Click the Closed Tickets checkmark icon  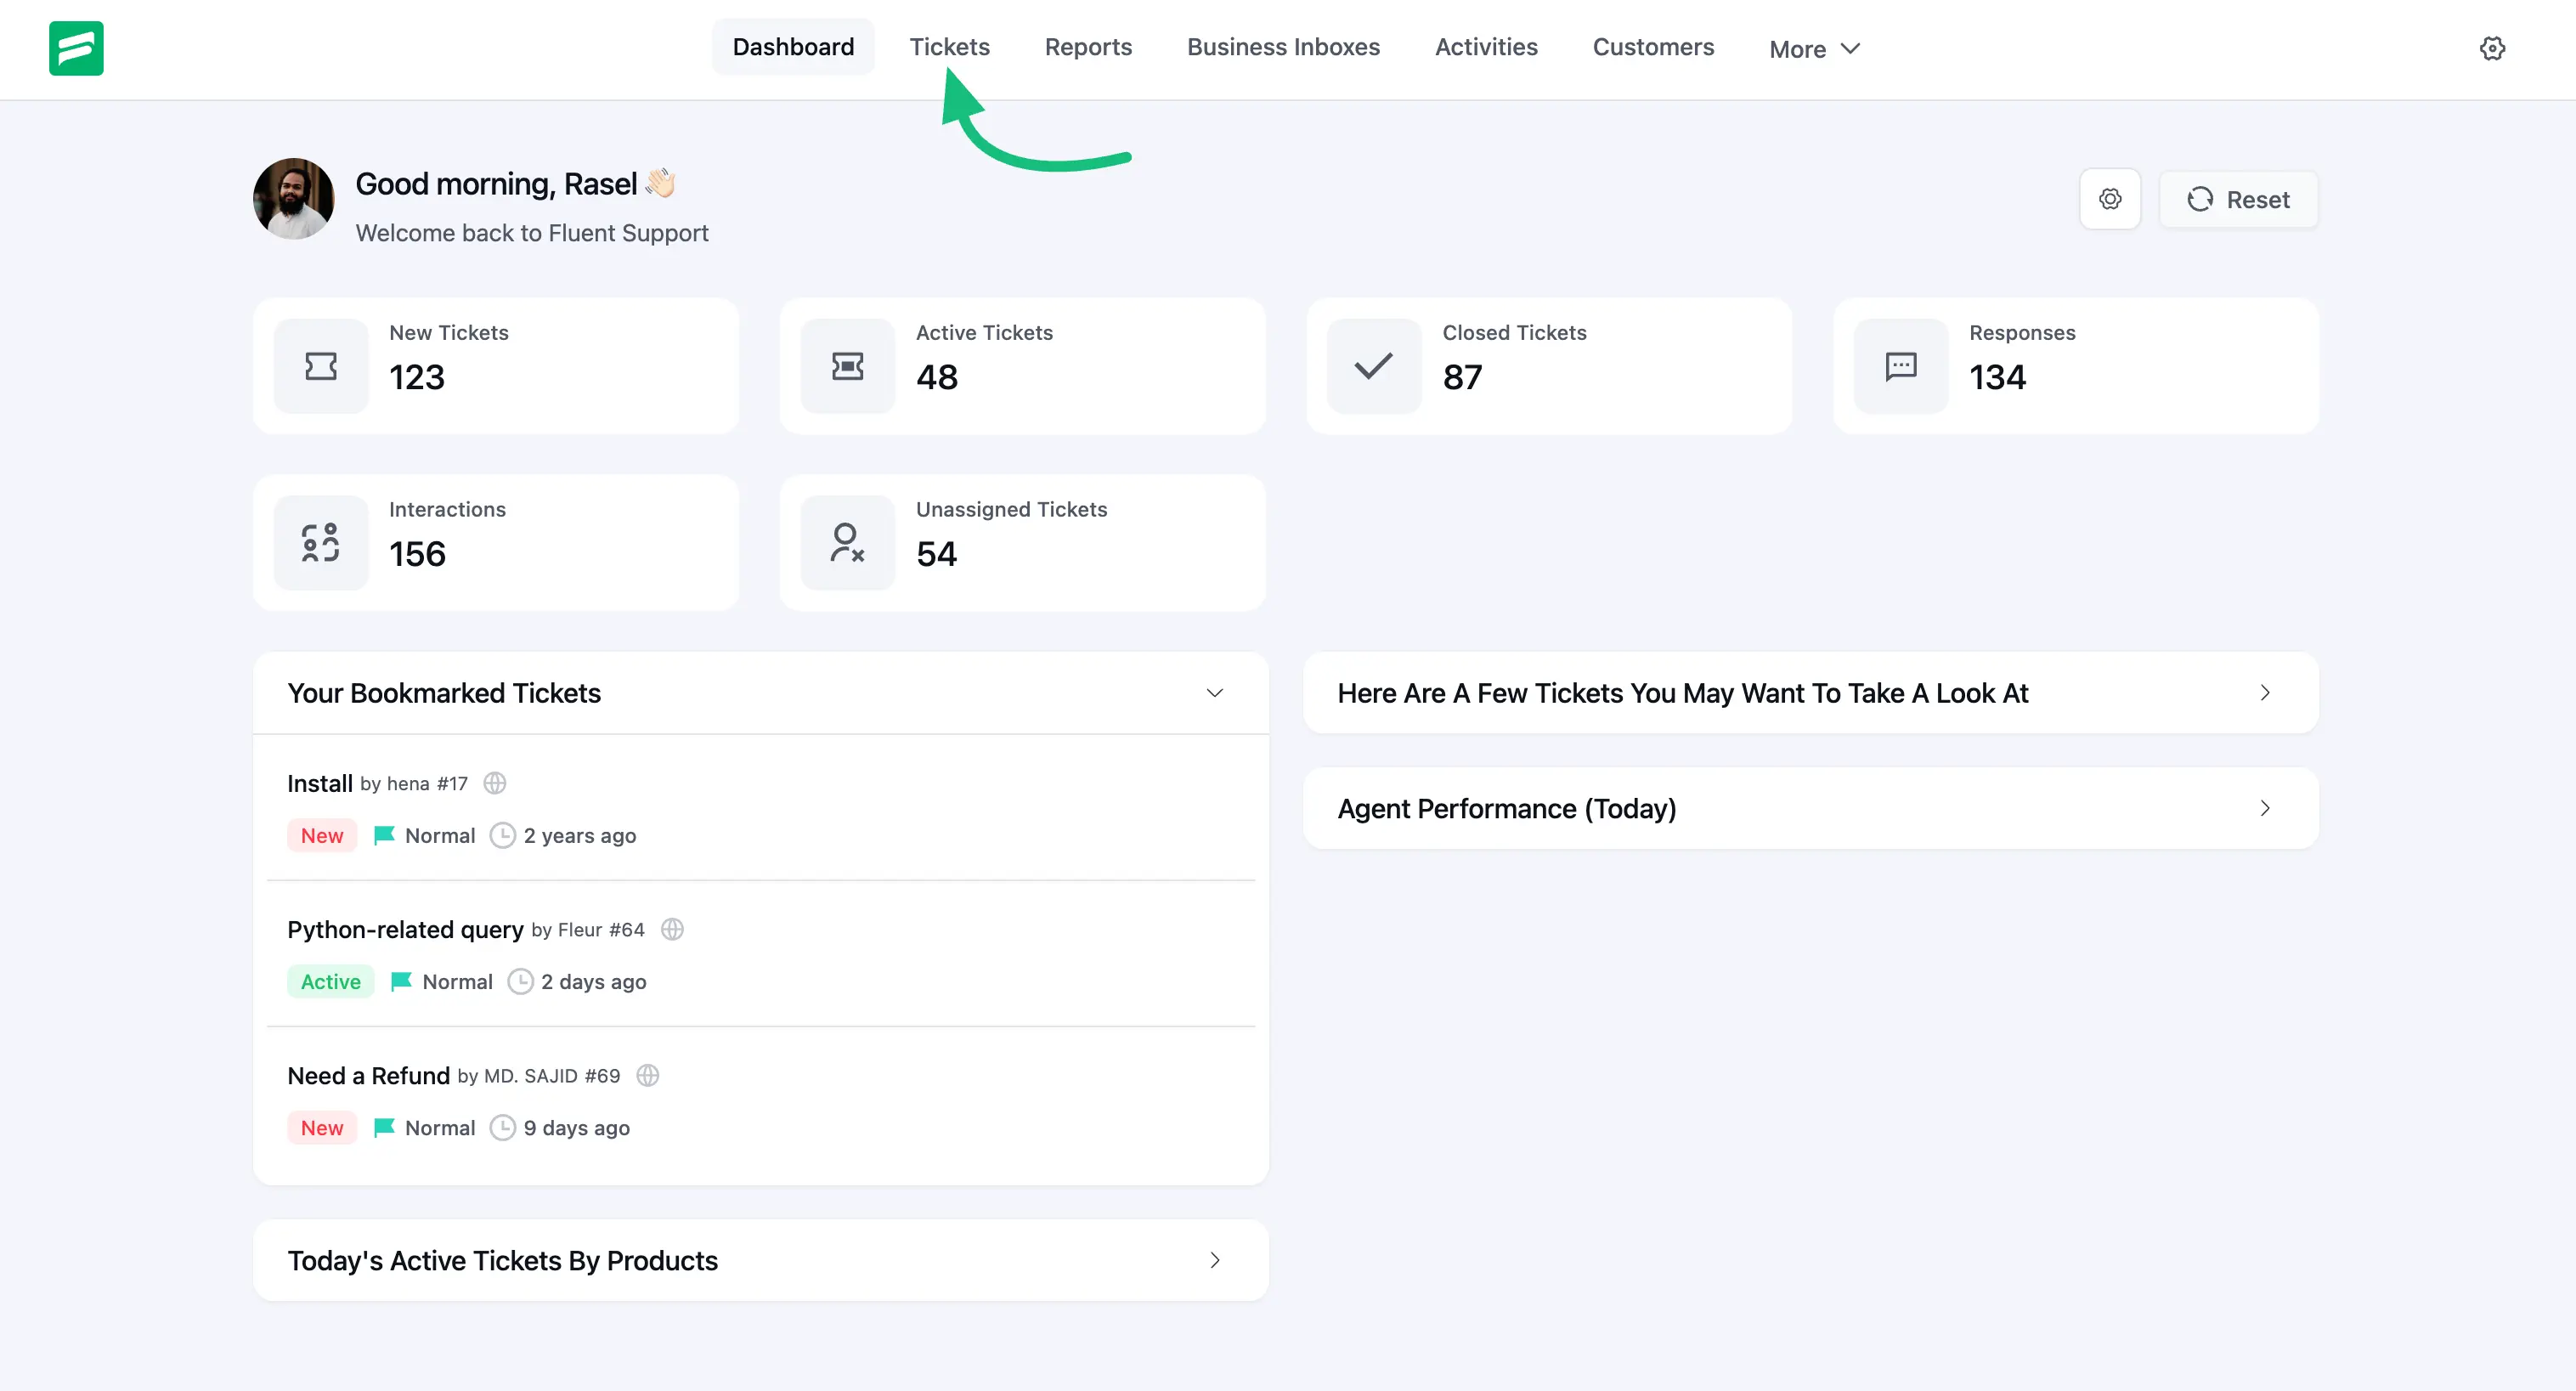(1372, 366)
